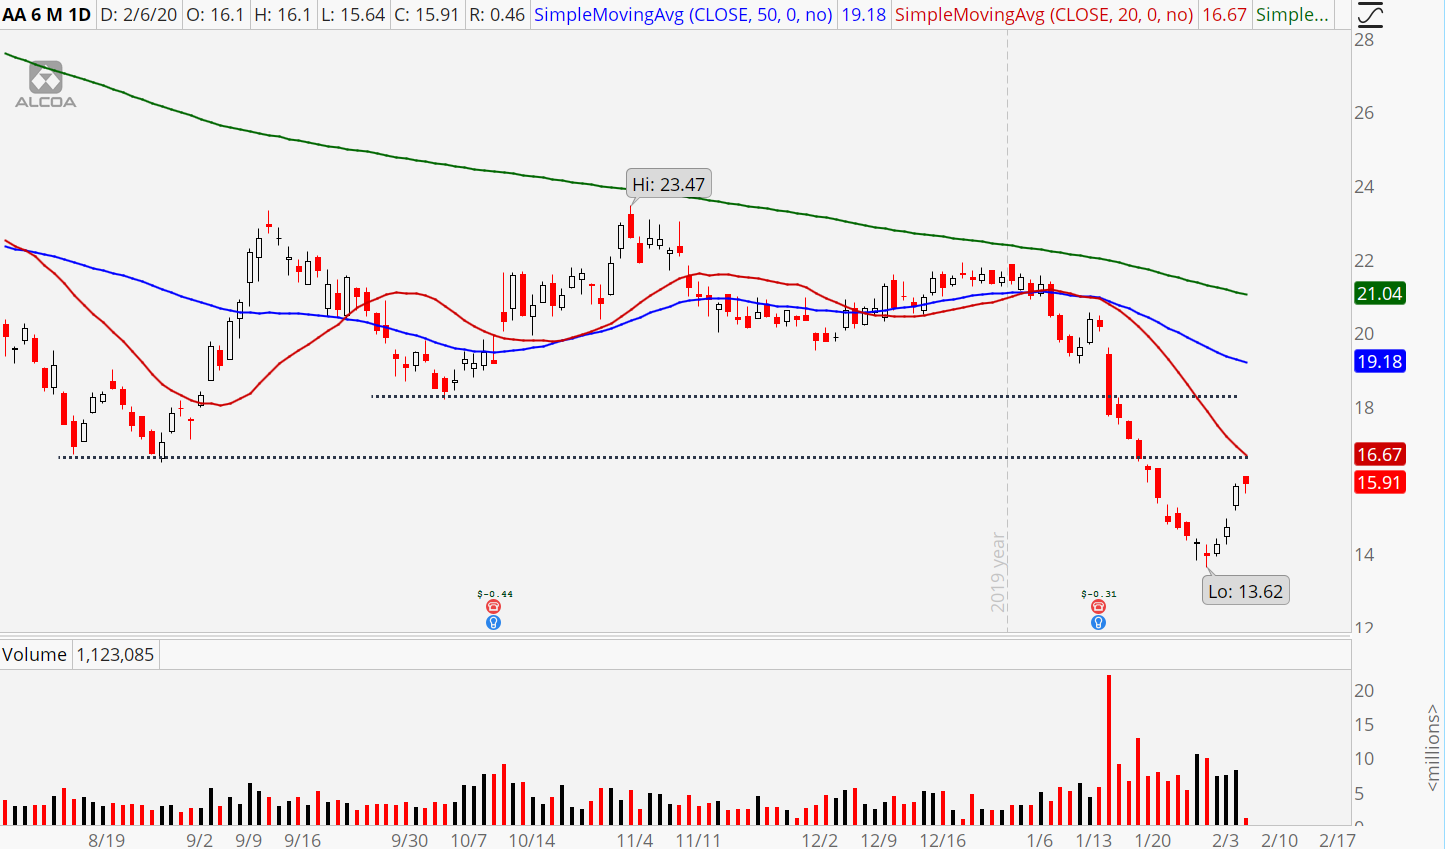Open the red phone icon under $-0.31
The image size is (1445, 849).
[x=1098, y=607]
